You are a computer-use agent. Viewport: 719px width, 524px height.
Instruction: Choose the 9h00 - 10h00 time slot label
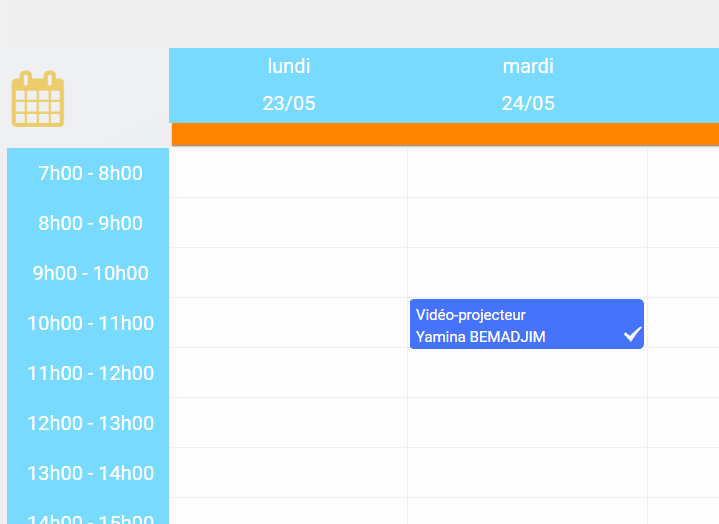[x=90, y=273]
